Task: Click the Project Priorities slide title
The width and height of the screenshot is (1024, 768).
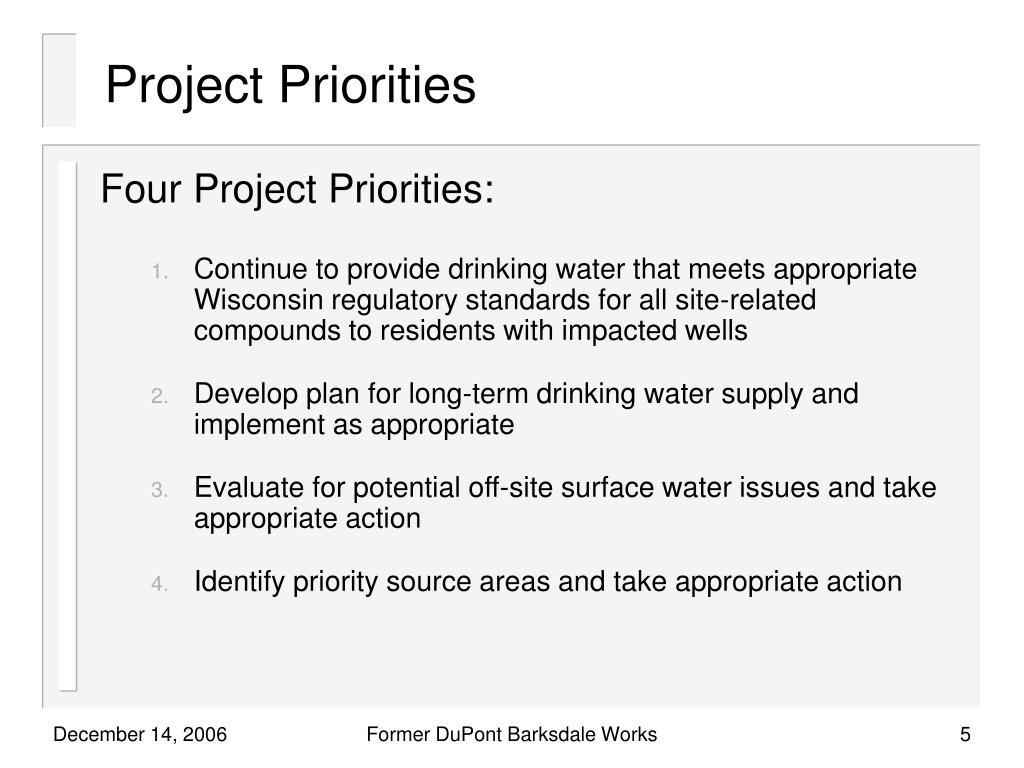Action: [291, 85]
